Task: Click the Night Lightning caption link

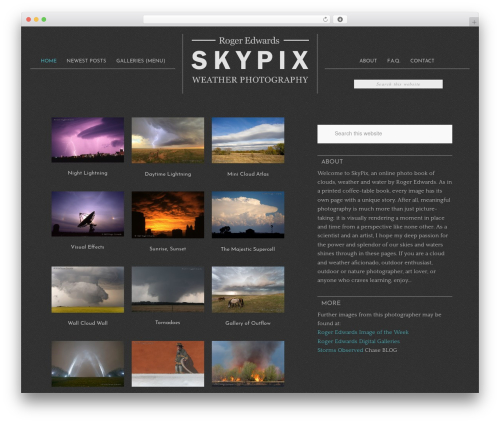Action: pyautogui.click(x=88, y=173)
